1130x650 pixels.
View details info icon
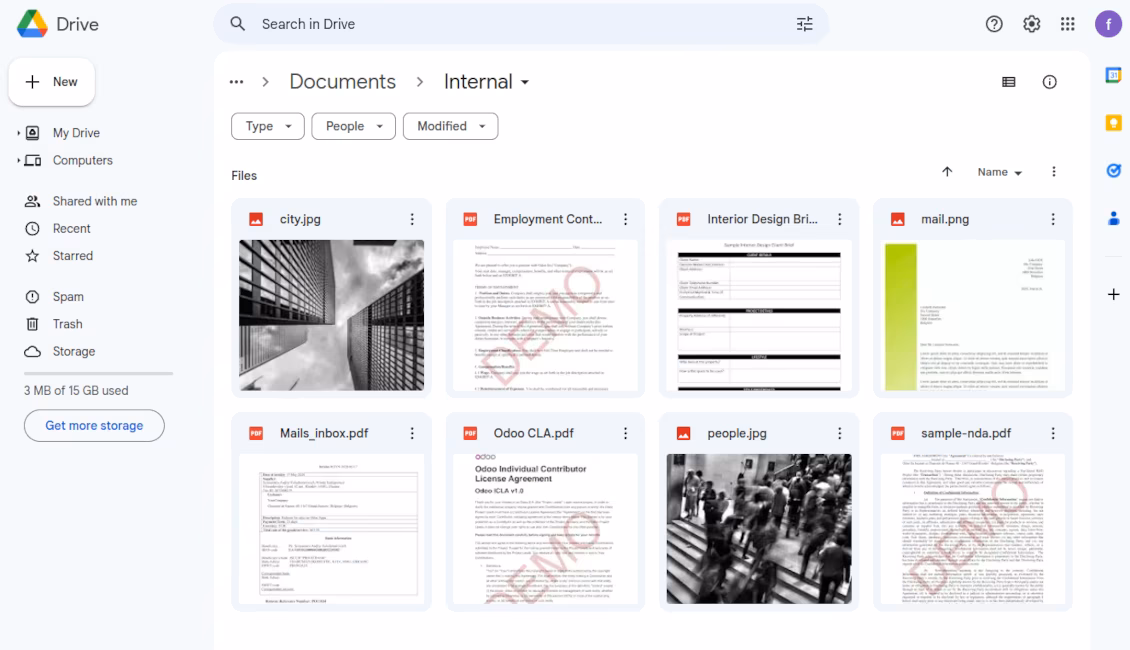[x=1049, y=82]
